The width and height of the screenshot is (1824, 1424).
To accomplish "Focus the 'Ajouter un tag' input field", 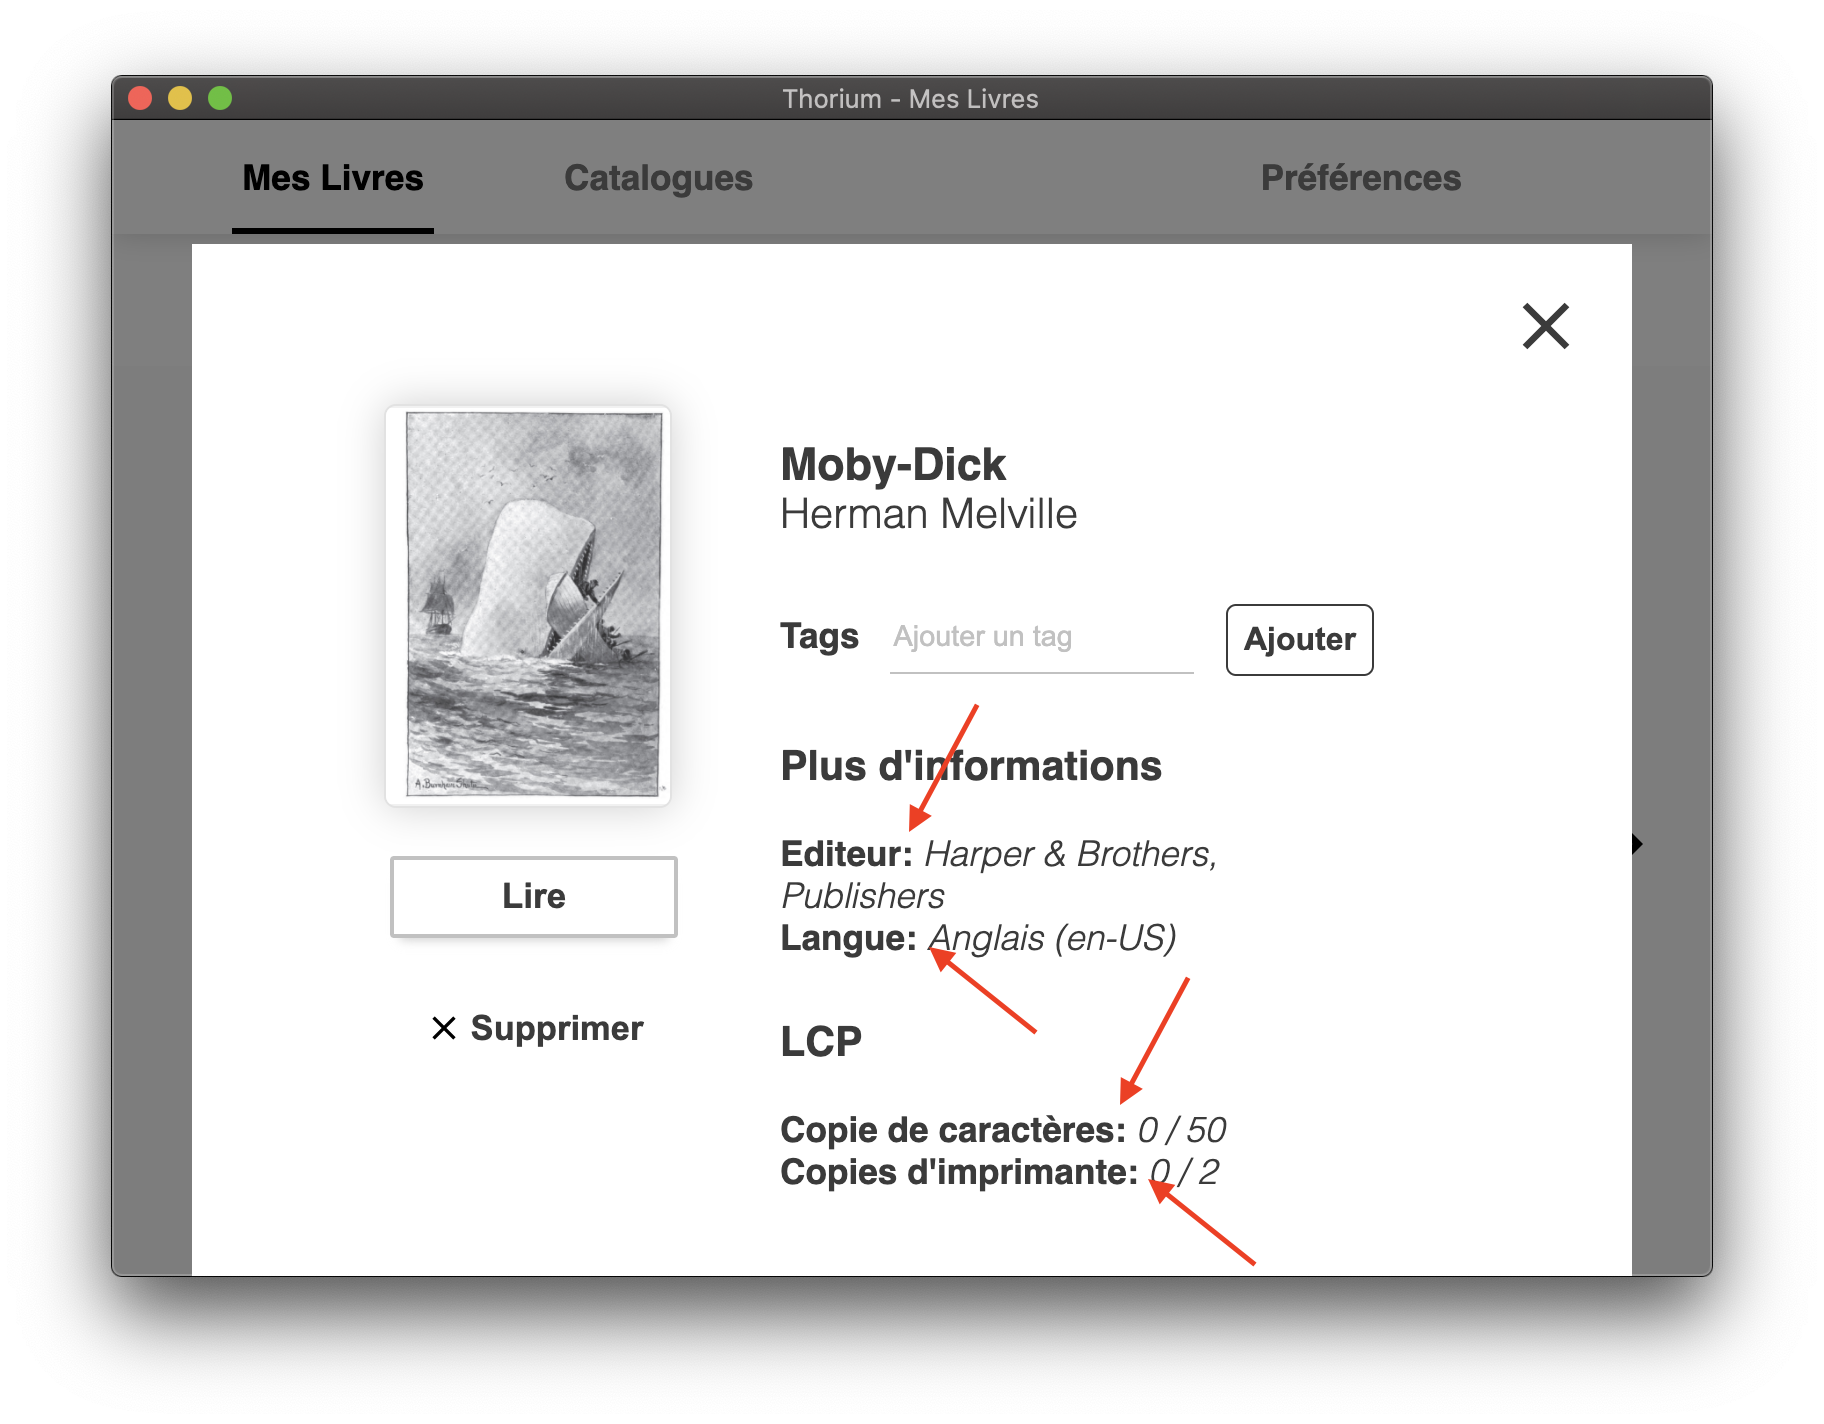I will (x=1041, y=638).
